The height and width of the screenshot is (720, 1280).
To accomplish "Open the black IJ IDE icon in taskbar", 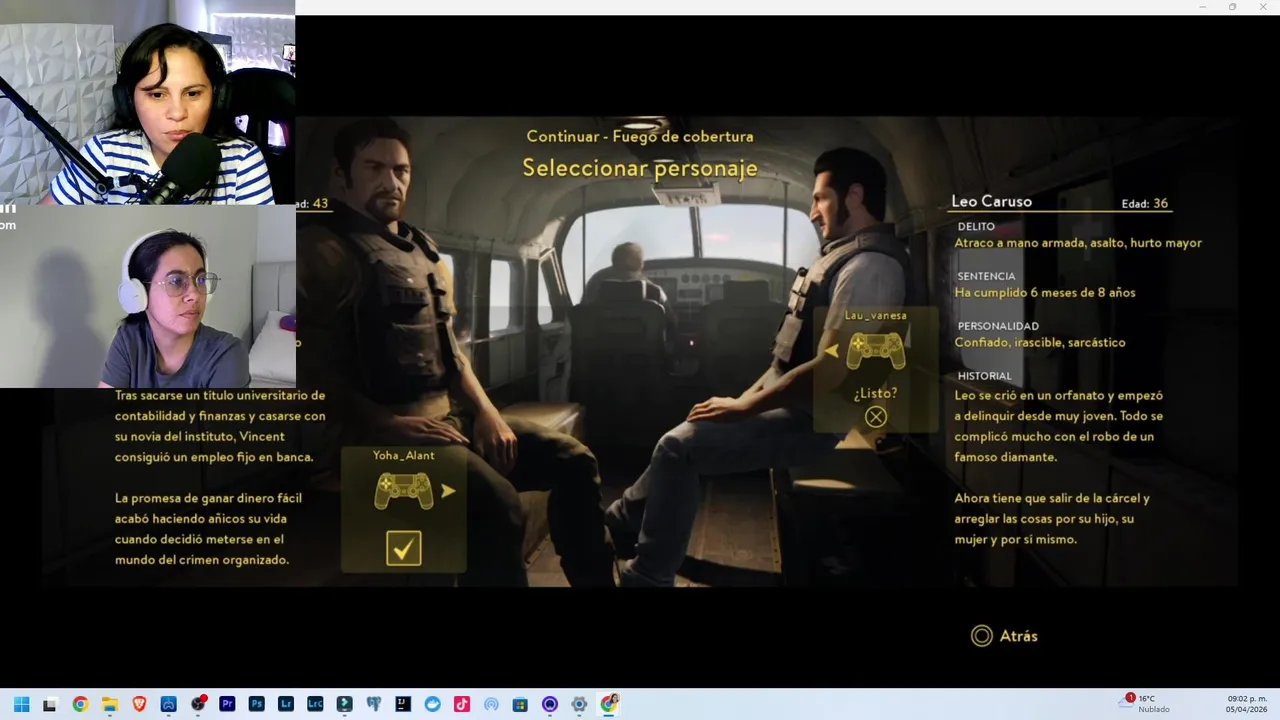I will point(403,704).
